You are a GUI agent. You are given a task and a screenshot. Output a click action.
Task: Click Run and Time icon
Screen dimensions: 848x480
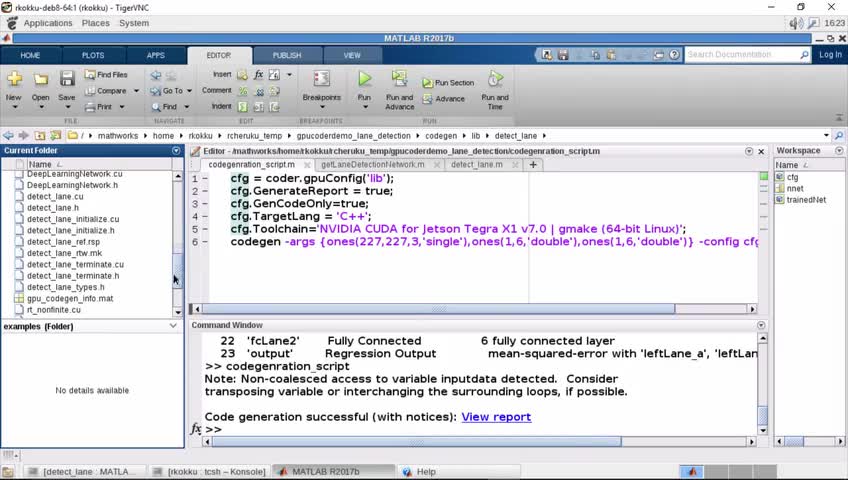pyautogui.click(x=495, y=79)
